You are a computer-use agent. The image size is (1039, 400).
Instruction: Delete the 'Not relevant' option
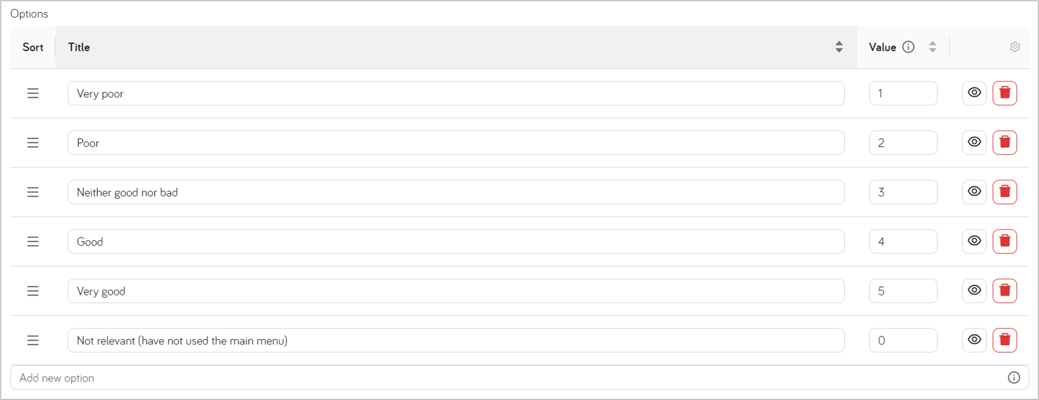click(x=1005, y=340)
